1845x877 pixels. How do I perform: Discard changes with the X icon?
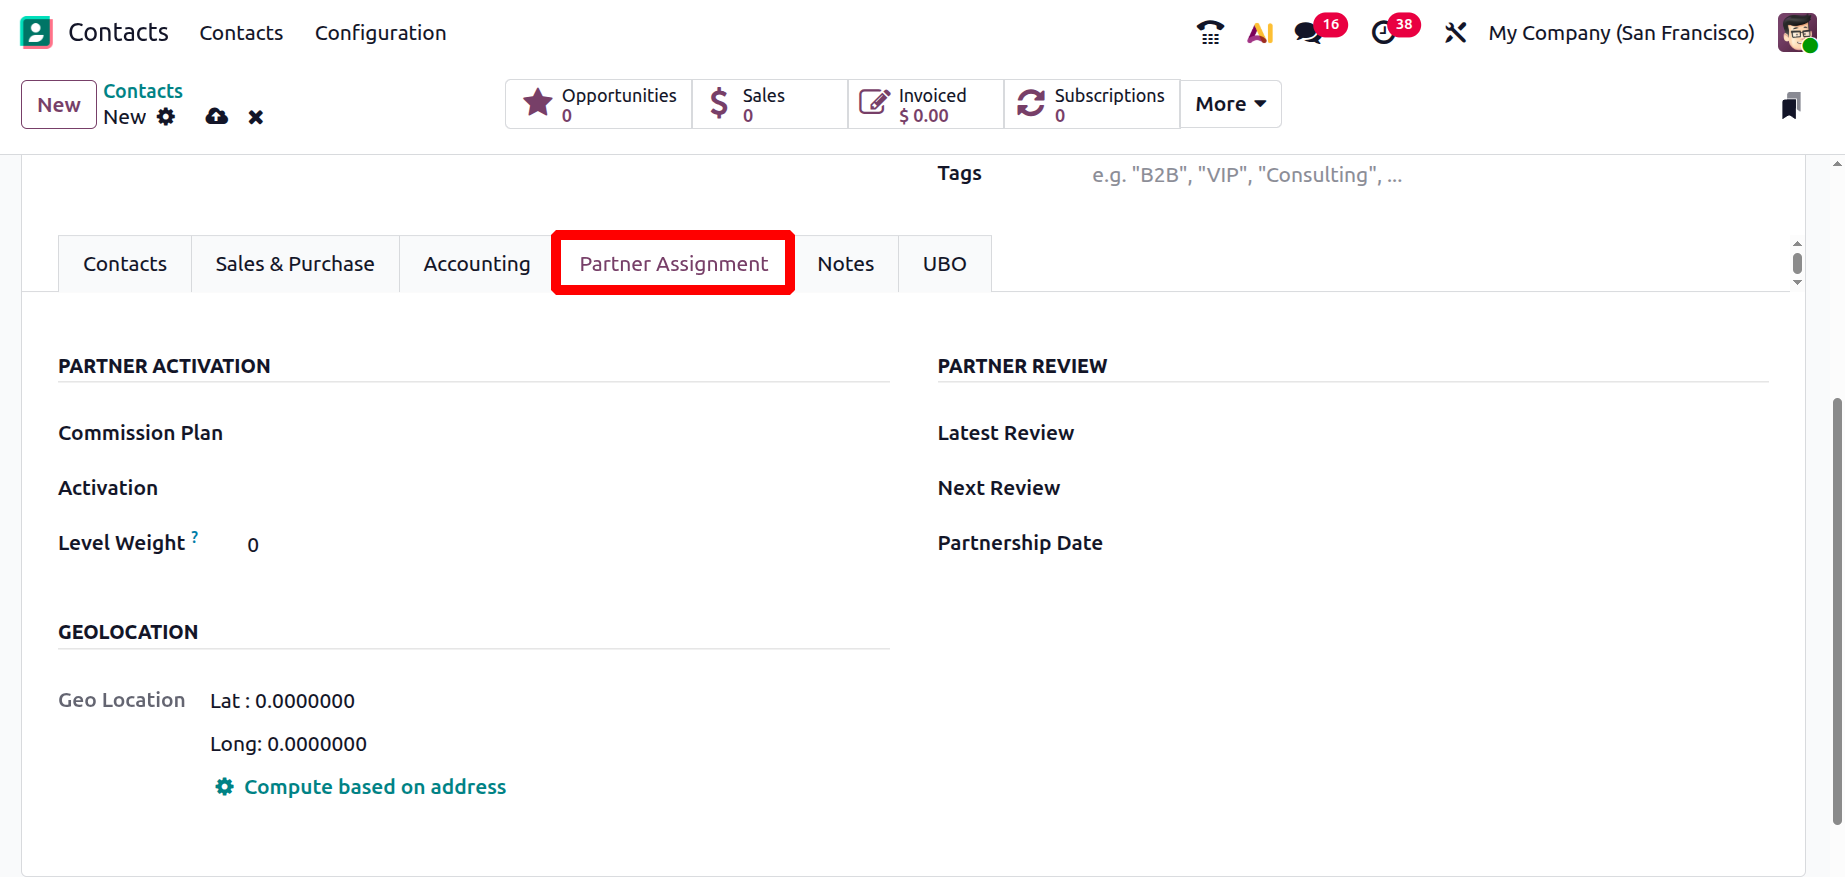(x=256, y=117)
